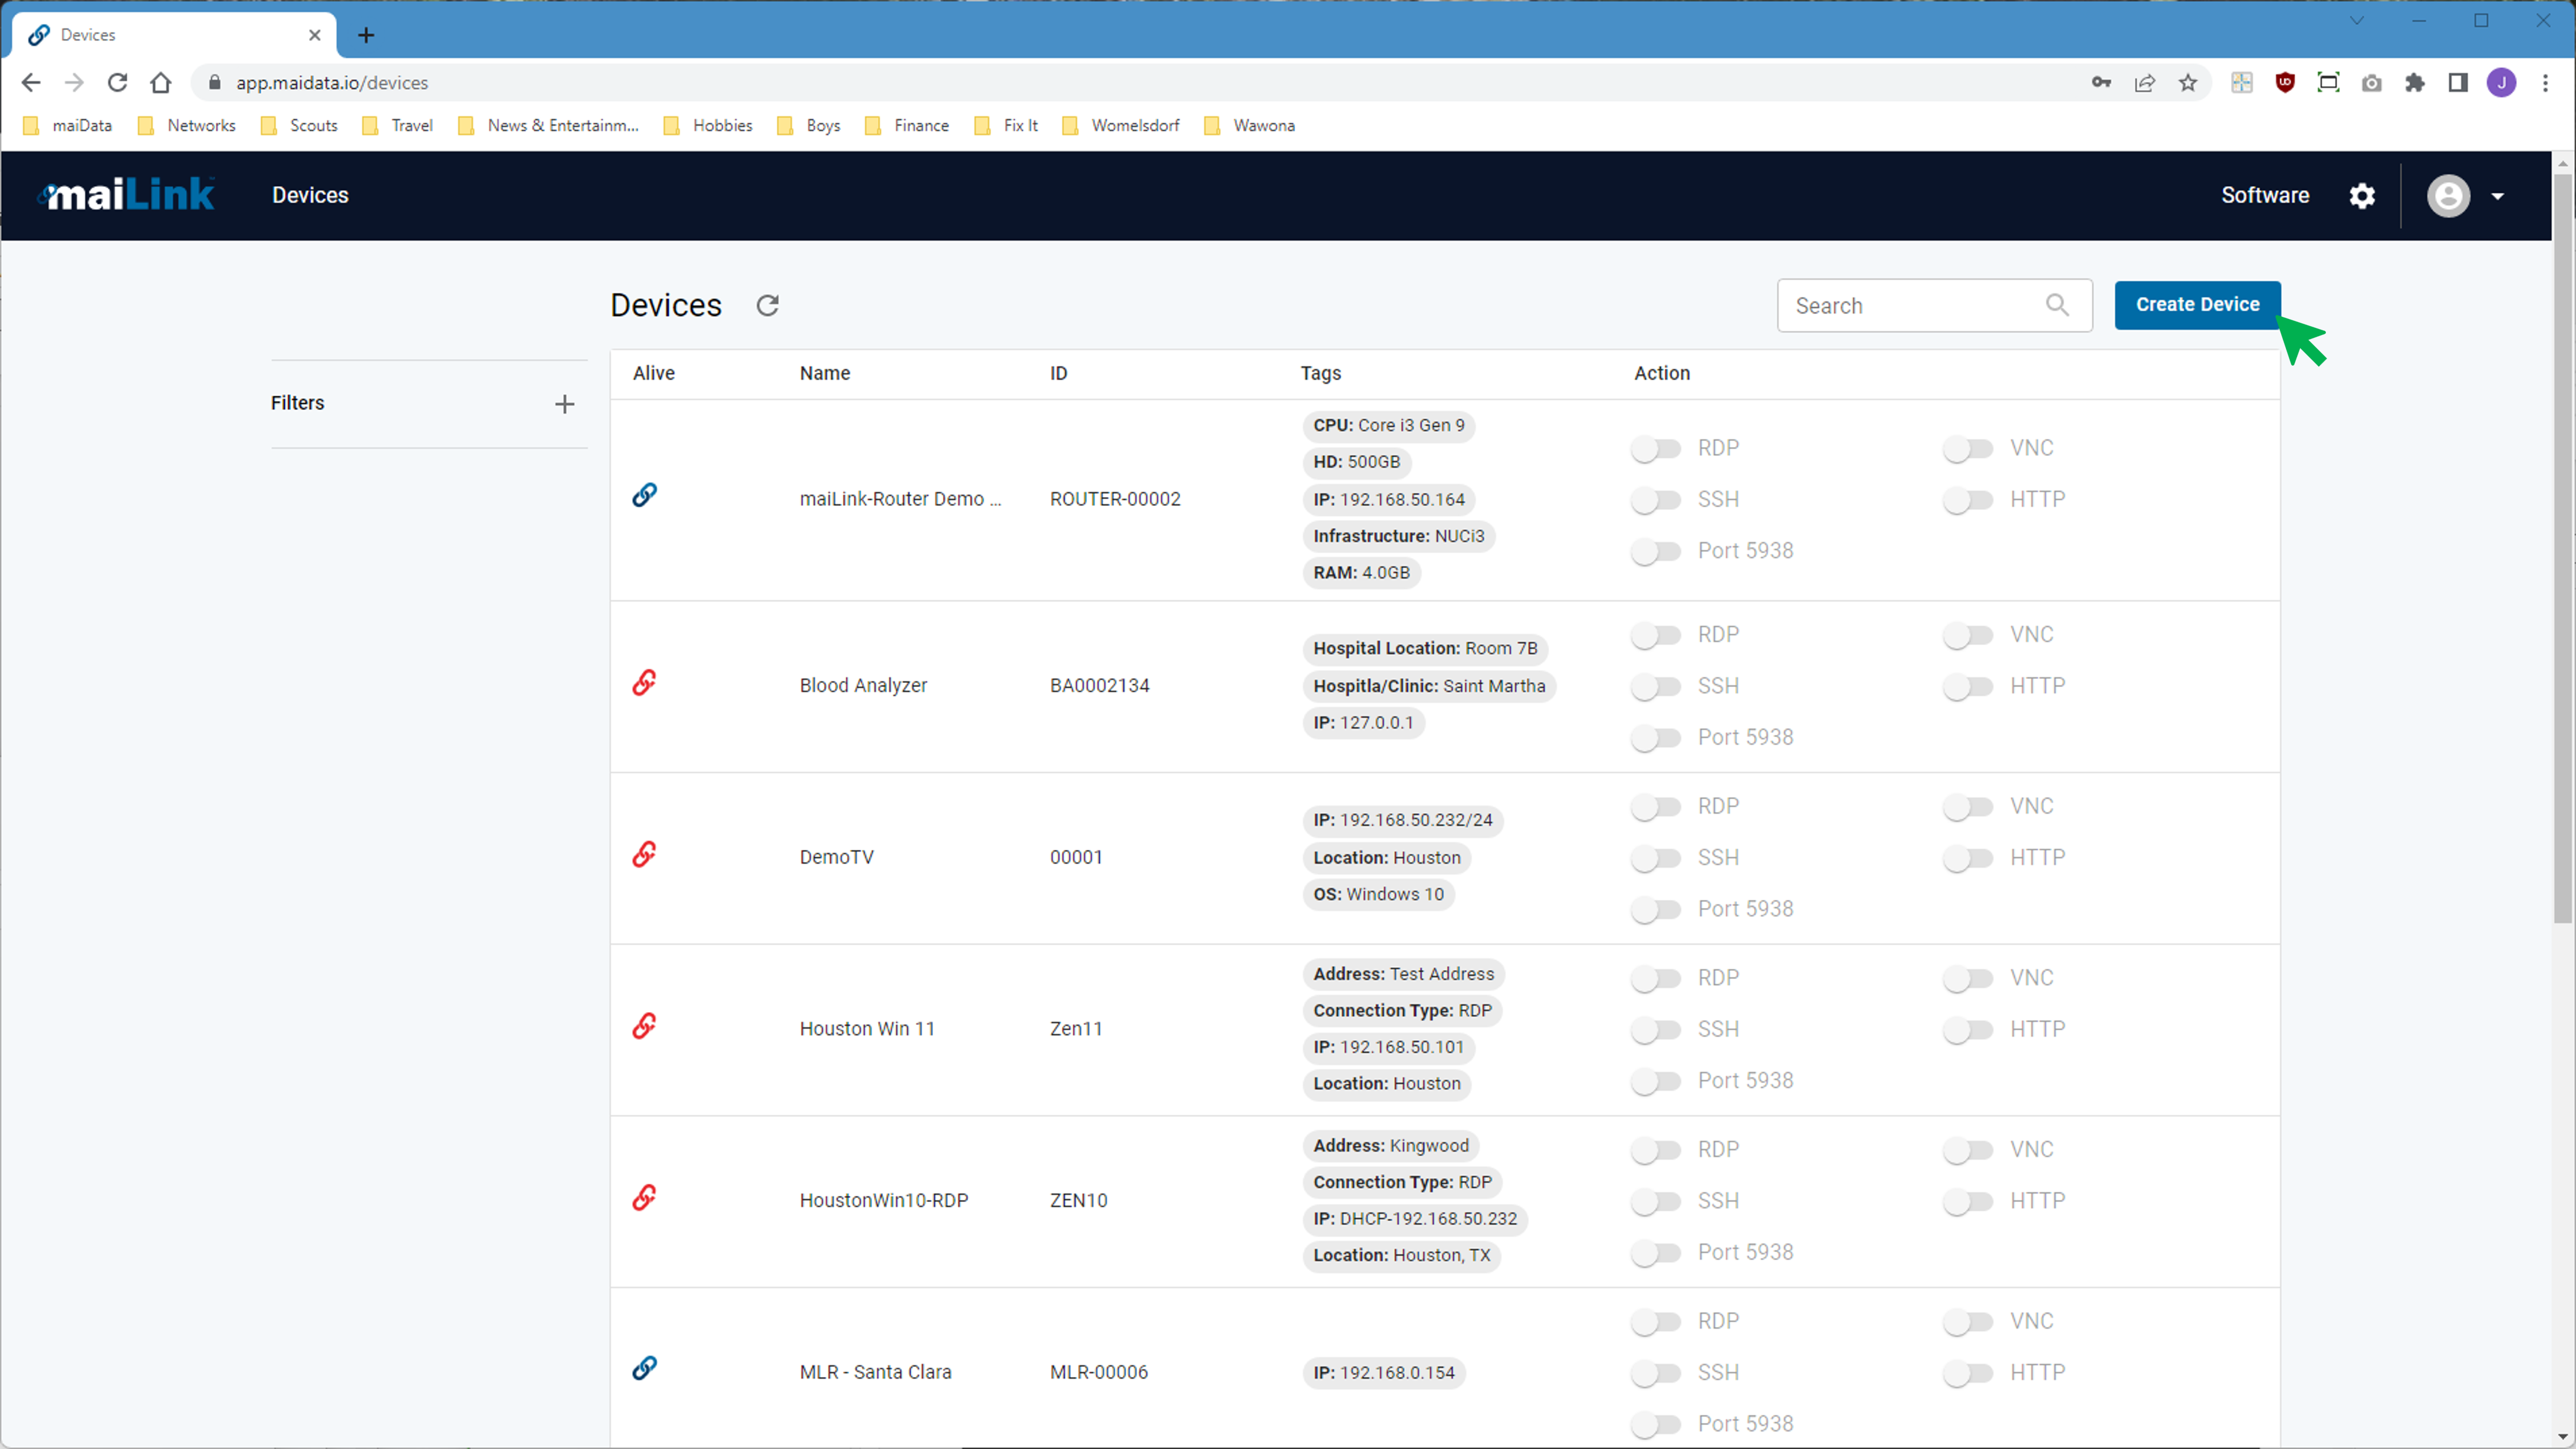The width and height of the screenshot is (2576, 1449).
Task: Click the red link icon for Houston Win 11
Action: click(x=645, y=1026)
